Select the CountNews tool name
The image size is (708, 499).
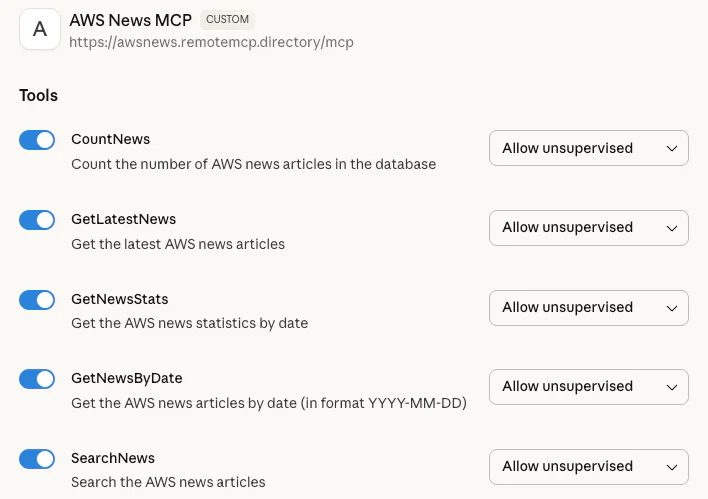point(111,139)
